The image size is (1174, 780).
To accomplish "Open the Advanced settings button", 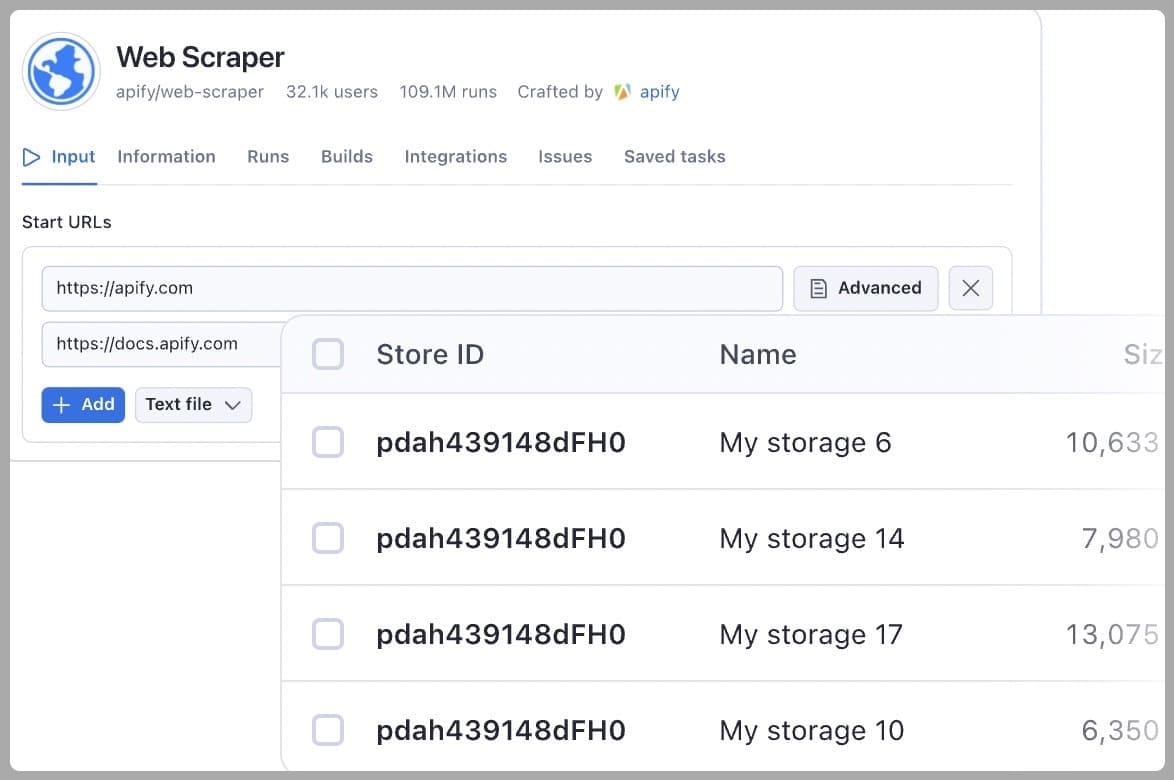I will [865, 287].
